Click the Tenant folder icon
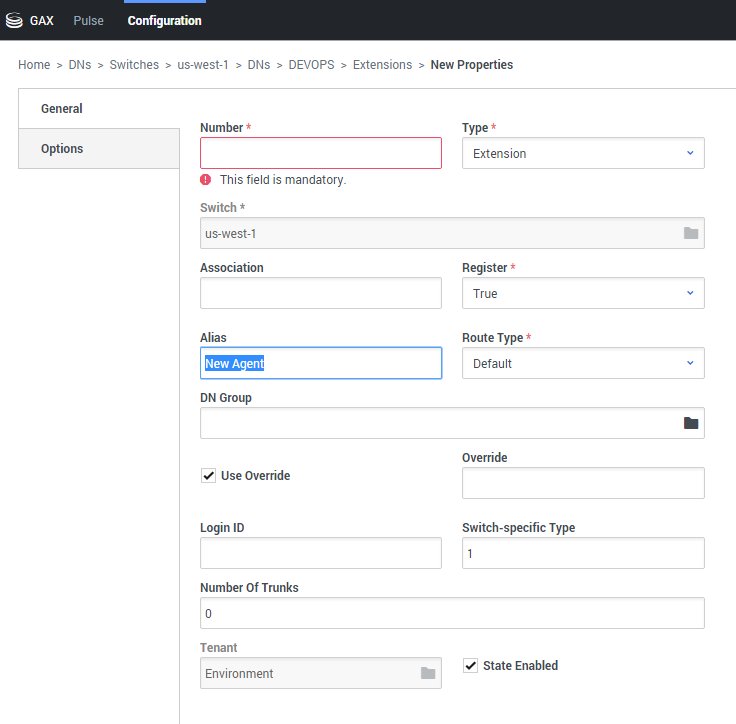The width and height of the screenshot is (736, 724). pos(428,673)
